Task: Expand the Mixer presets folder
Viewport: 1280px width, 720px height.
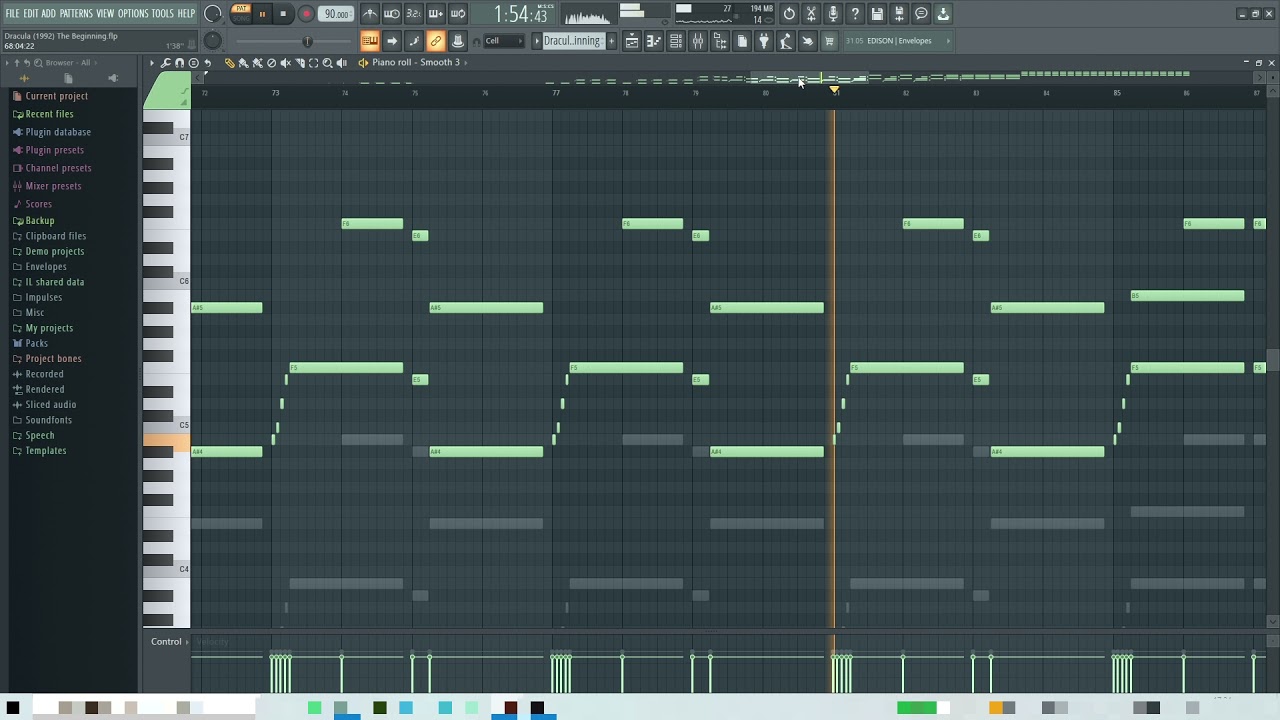Action: pos(53,186)
